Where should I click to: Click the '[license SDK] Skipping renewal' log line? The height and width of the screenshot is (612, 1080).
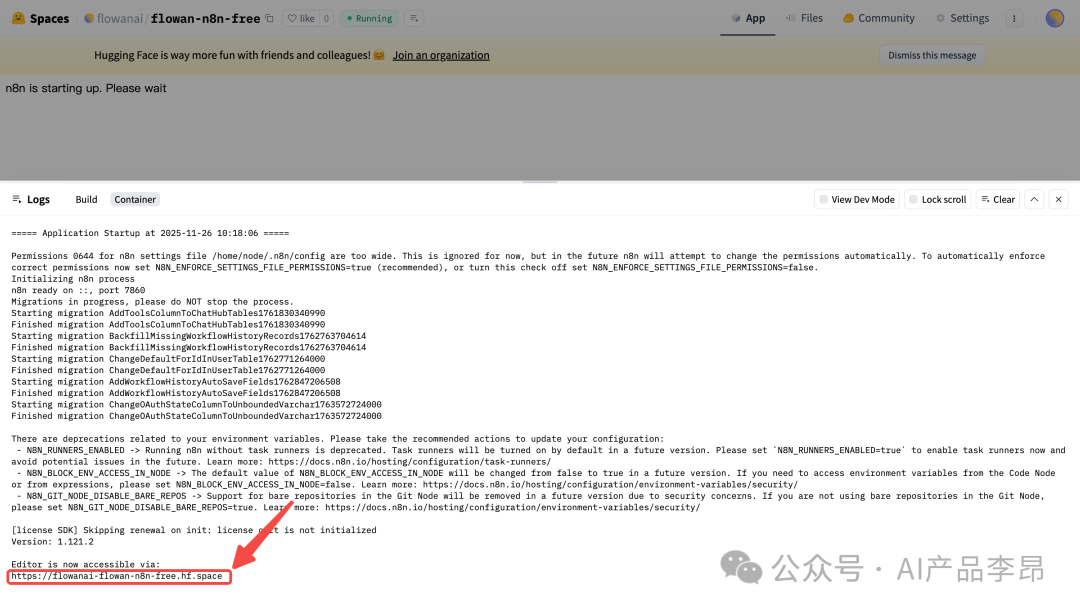(194, 530)
